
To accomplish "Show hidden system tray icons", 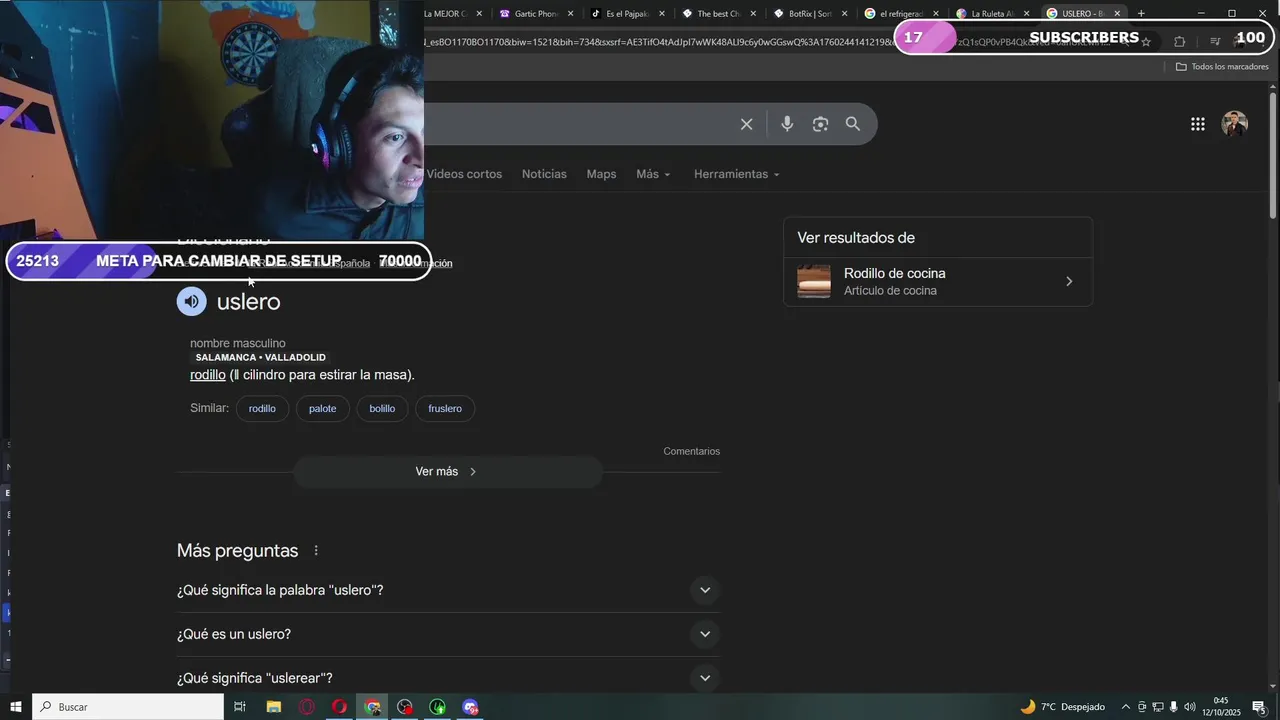I will click(1125, 707).
